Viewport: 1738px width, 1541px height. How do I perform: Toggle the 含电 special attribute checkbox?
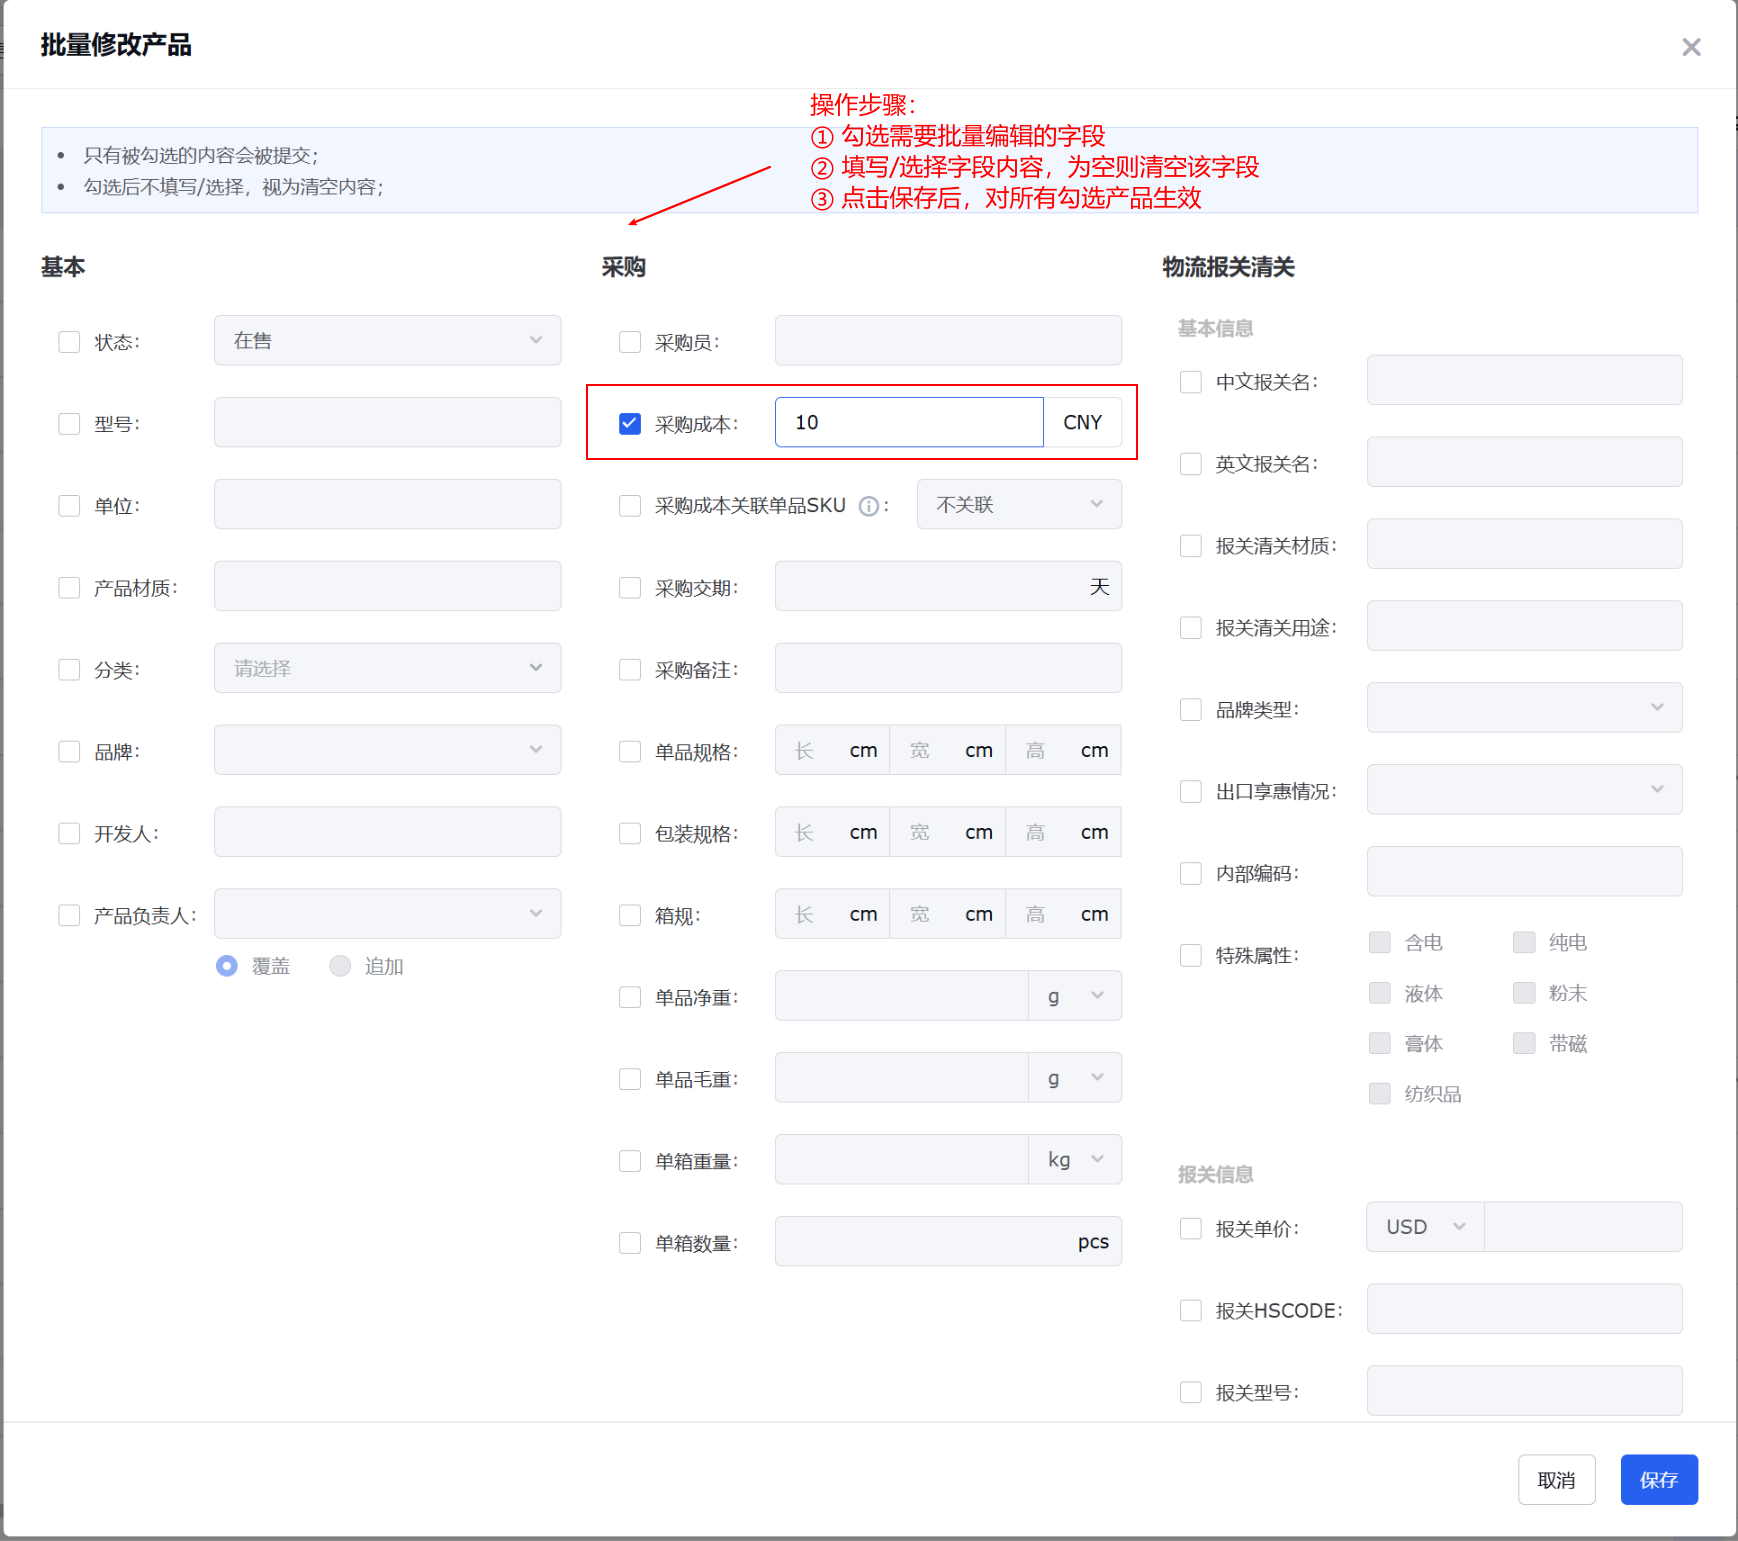point(1380,943)
